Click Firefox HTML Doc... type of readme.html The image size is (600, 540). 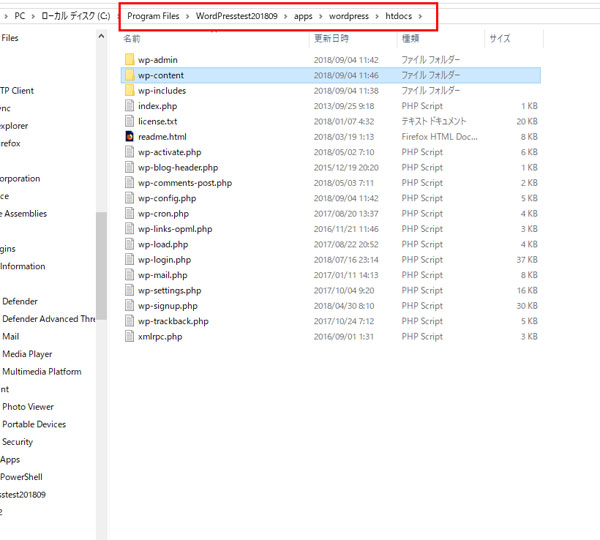(x=439, y=137)
